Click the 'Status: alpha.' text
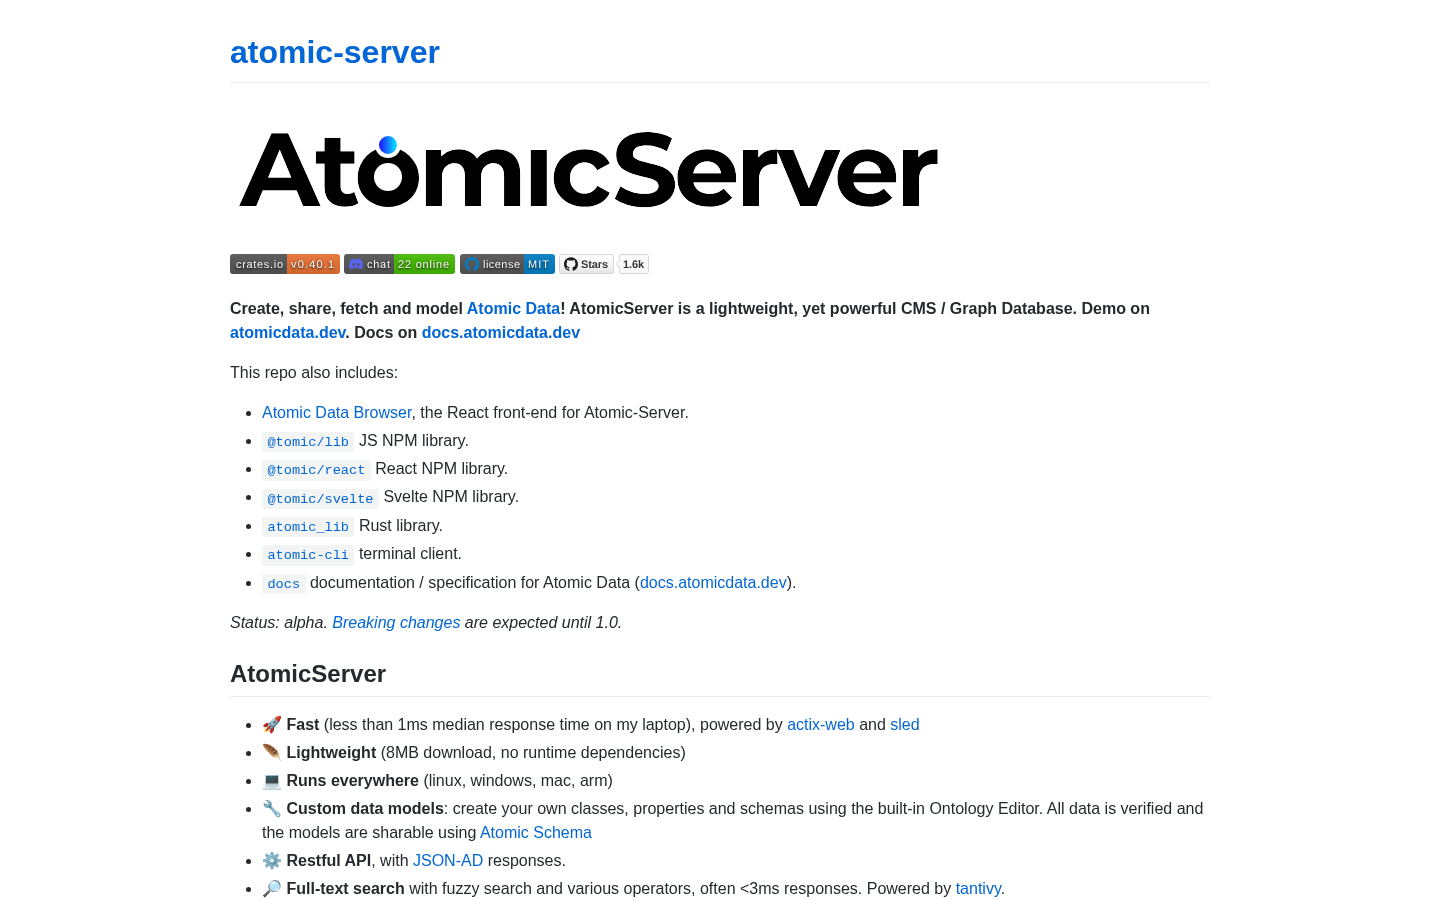 pyautogui.click(x=279, y=622)
